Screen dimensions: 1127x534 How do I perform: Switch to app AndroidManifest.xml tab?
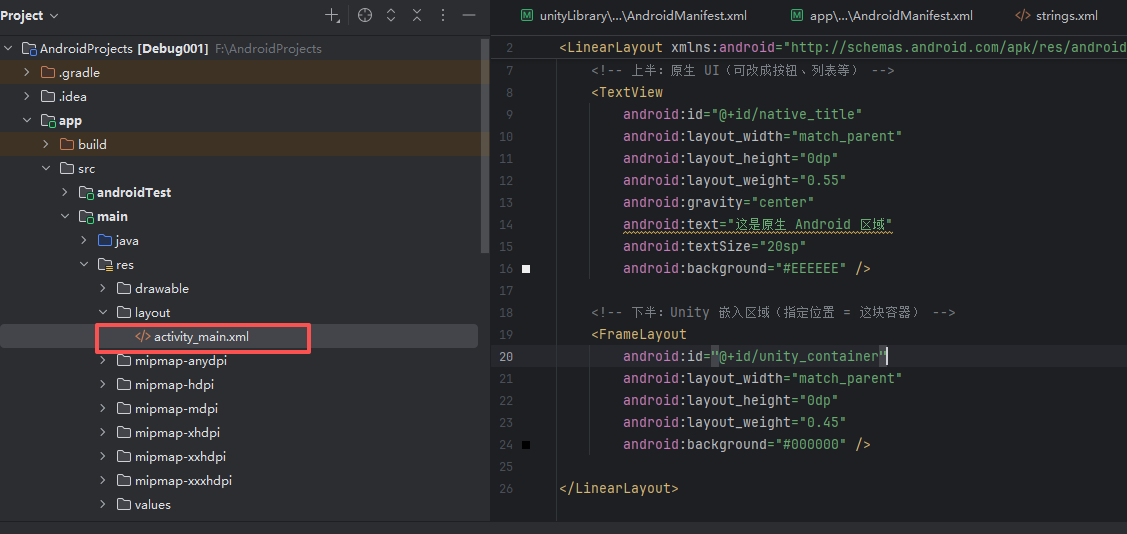[x=881, y=15]
